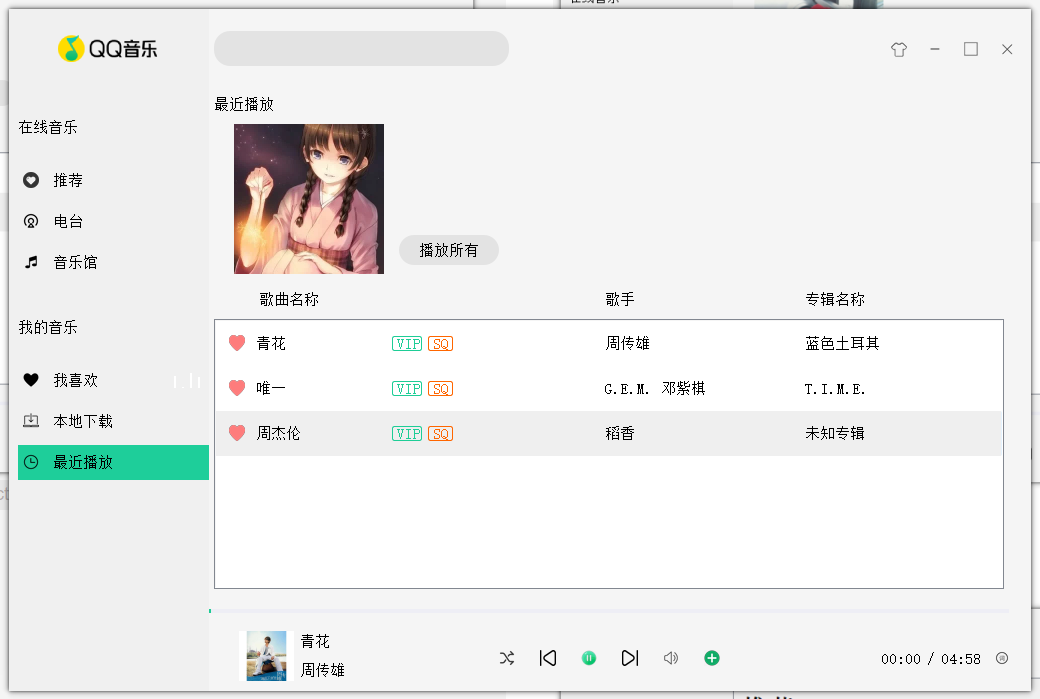Skip to the next track
Viewport: 1040px width, 699px height.
(630, 658)
